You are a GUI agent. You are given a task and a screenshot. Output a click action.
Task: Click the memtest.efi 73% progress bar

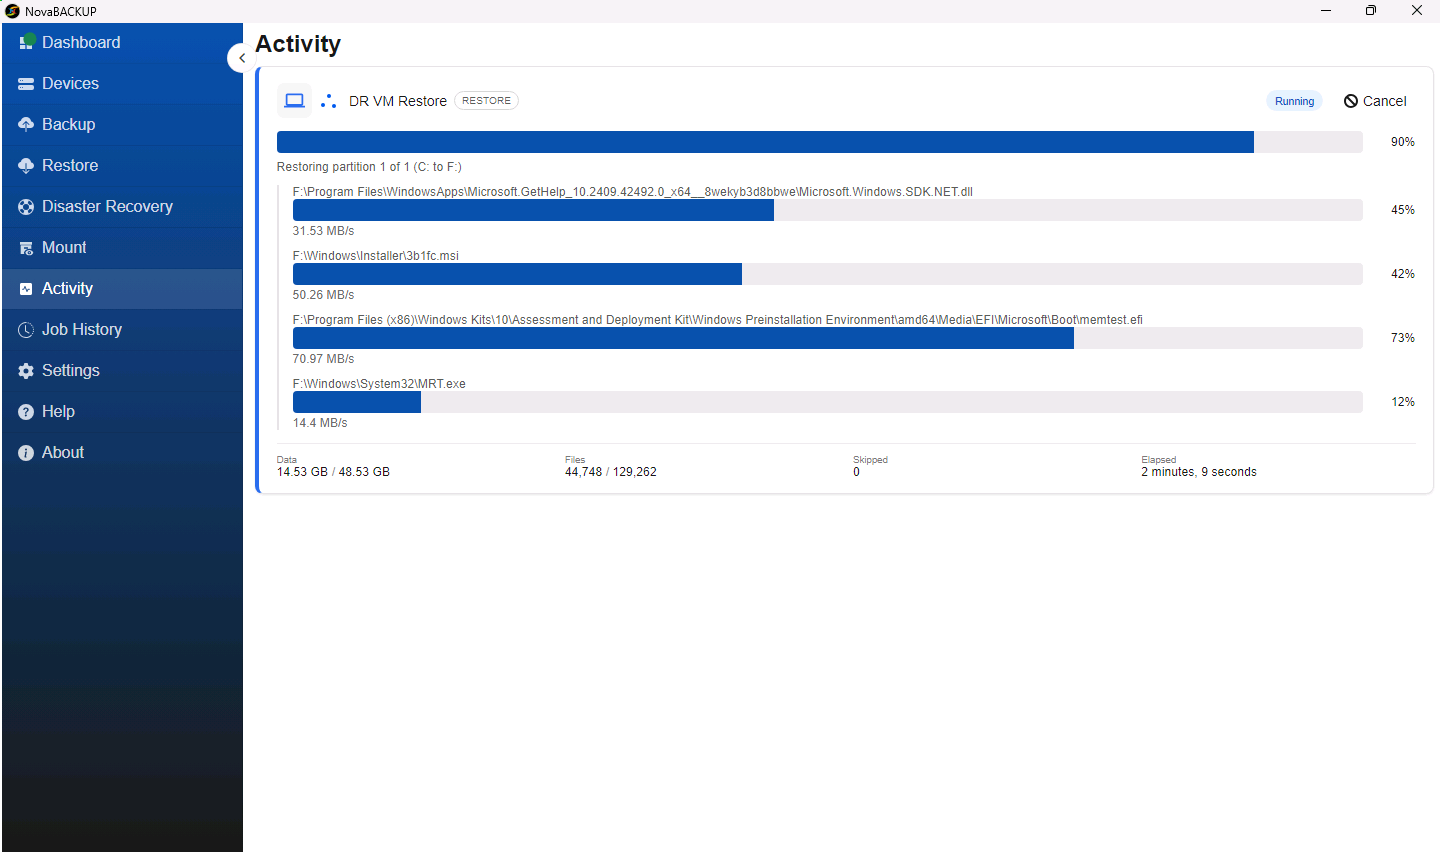828,338
